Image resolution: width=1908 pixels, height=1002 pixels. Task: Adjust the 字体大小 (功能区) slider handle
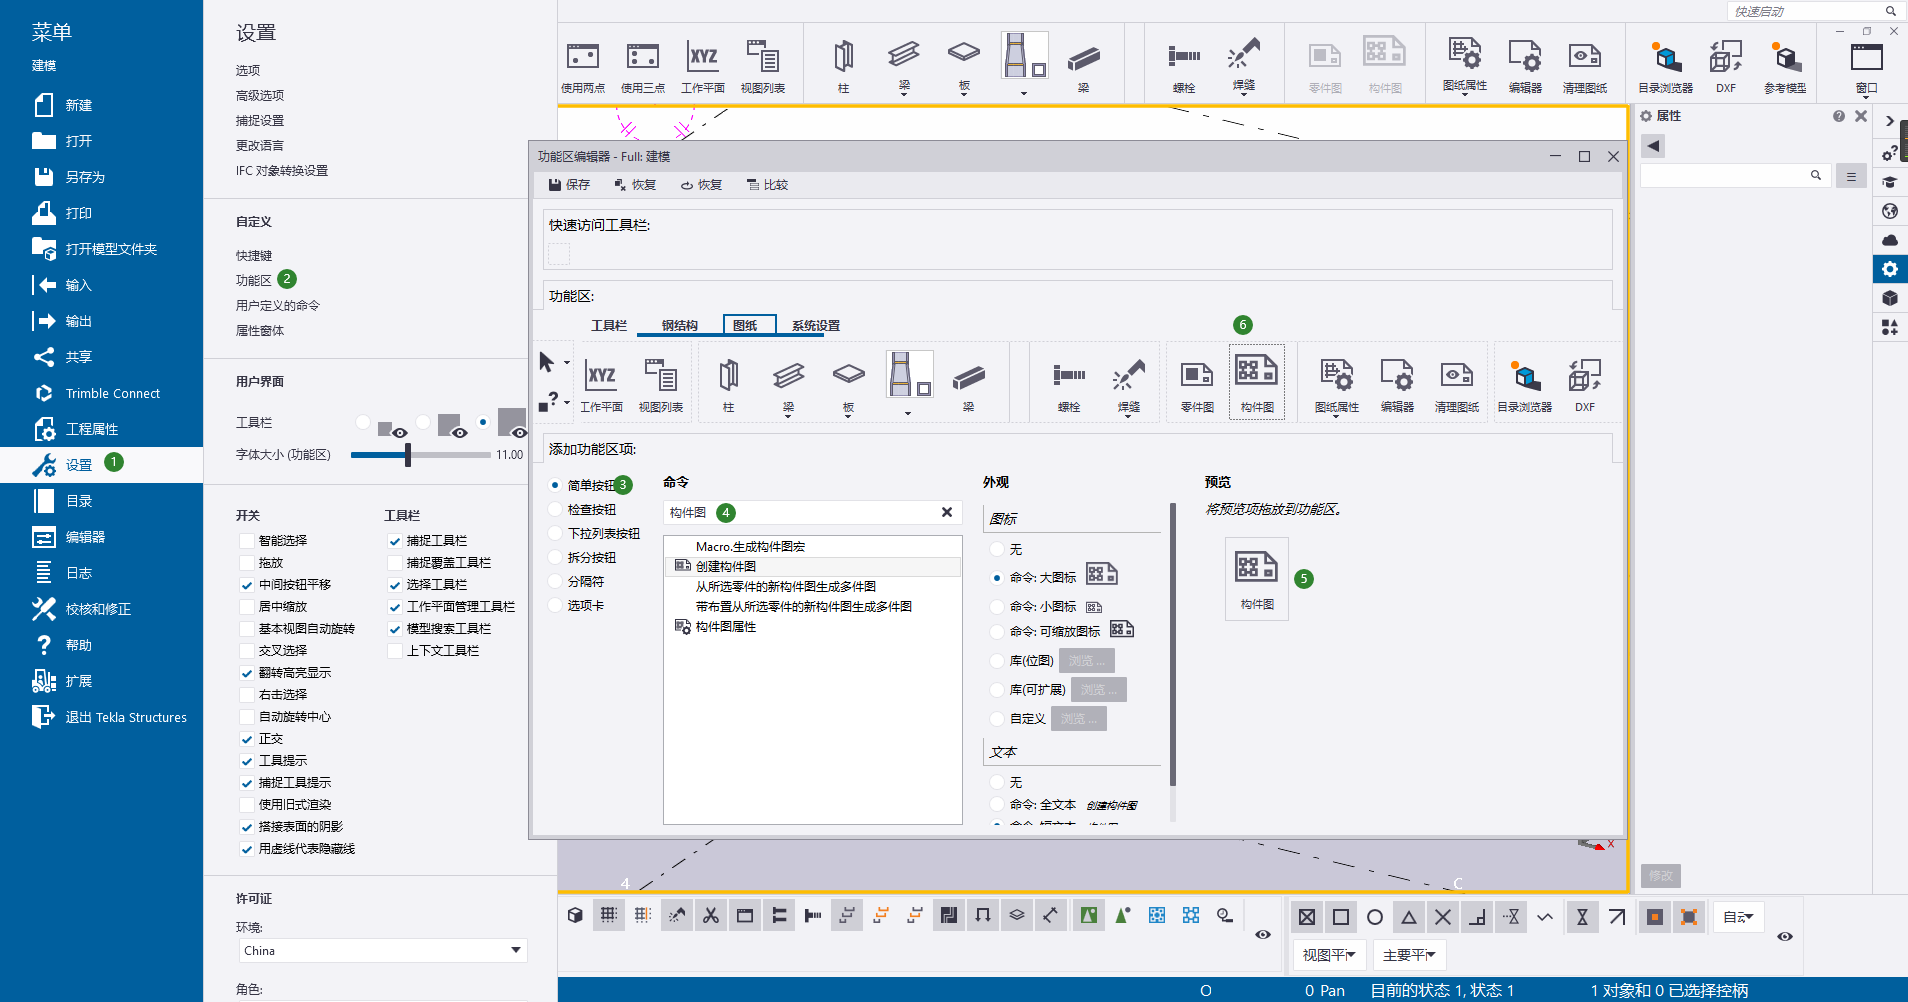tap(408, 455)
